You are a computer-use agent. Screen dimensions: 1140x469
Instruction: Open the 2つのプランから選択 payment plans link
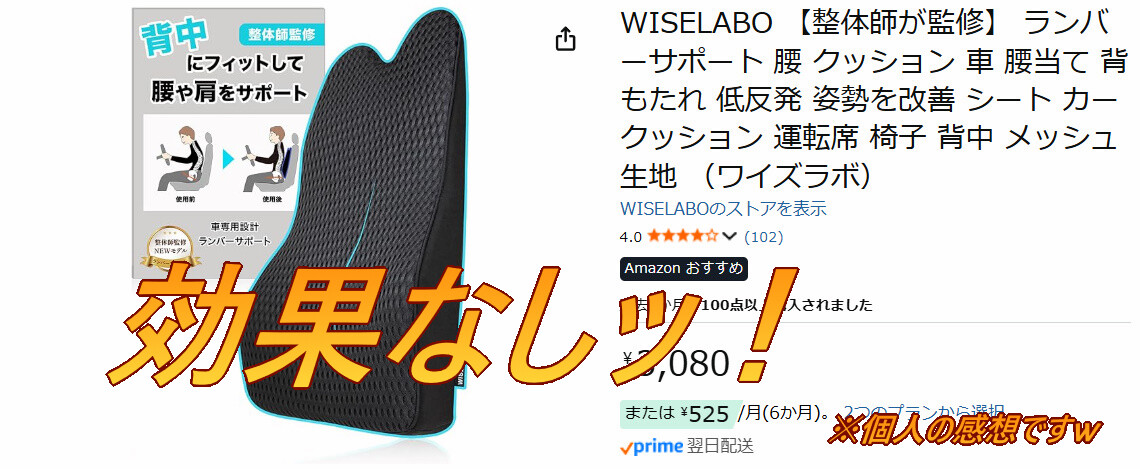pos(923,412)
